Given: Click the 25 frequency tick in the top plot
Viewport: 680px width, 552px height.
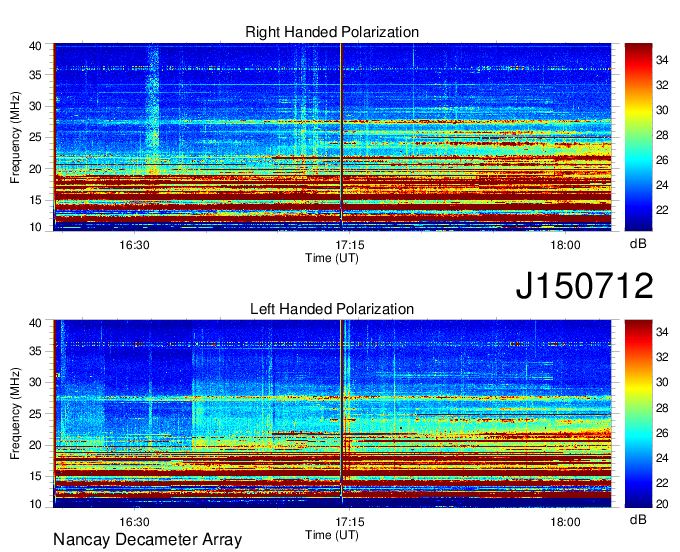Looking at the screenshot, I should click(35, 137).
